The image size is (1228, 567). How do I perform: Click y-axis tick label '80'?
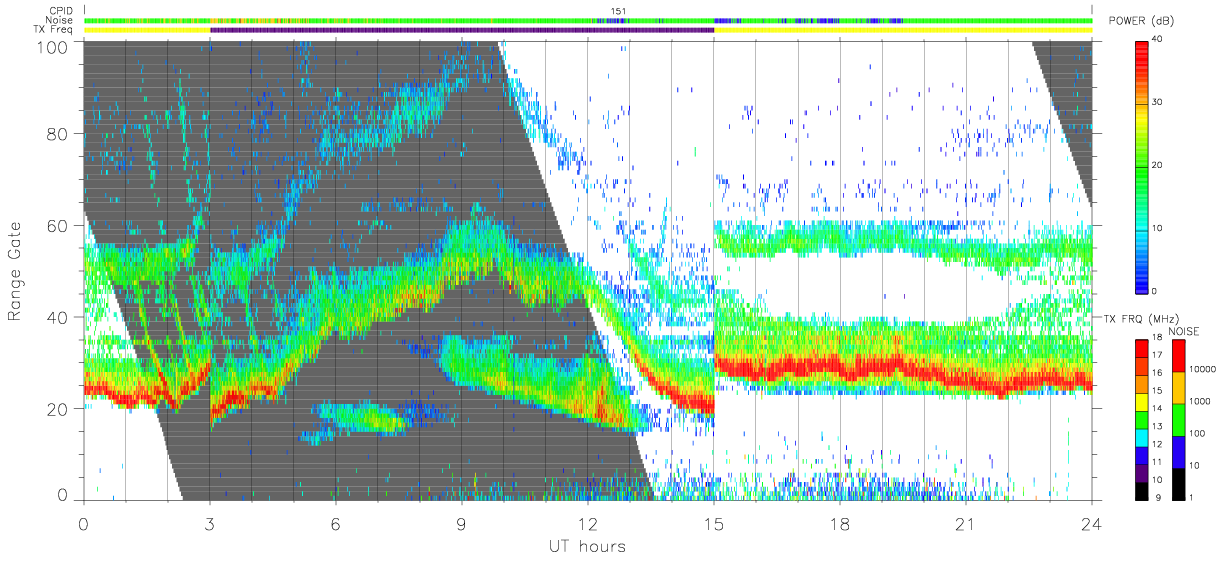56,134
